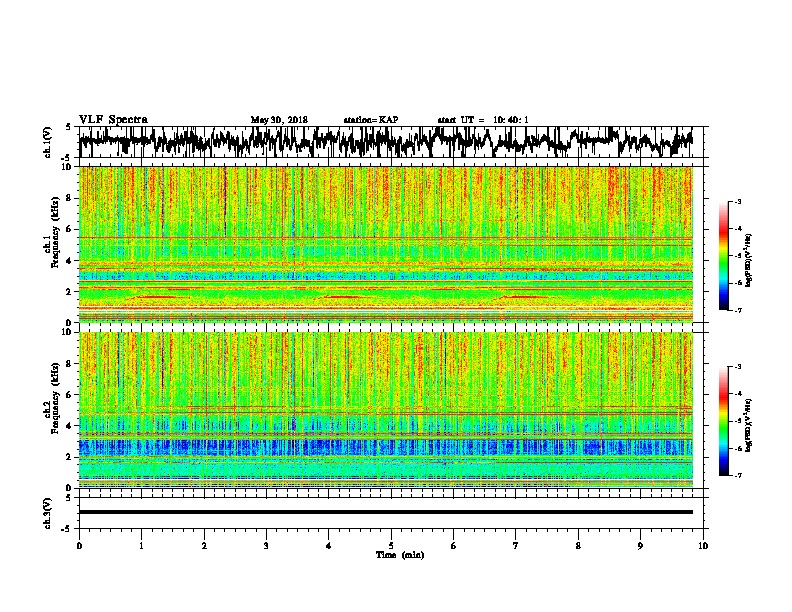Screen dimensions: 792x612
Task: Click the "8" kHz tick of ch.1 axis
Action: (69, 198)
